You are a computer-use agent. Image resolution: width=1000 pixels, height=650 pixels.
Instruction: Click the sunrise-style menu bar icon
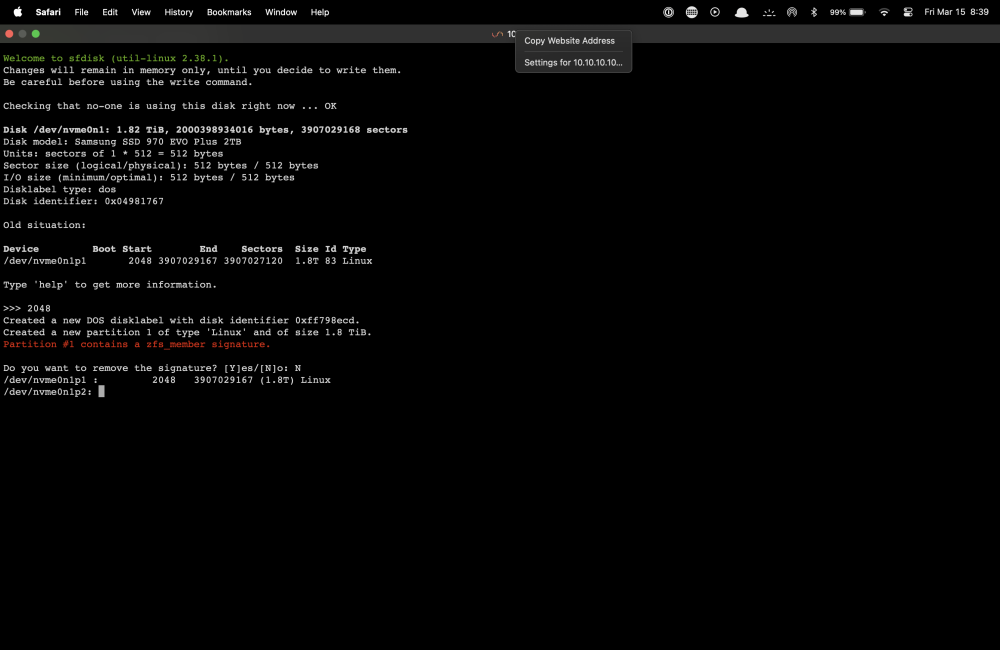point(768,12)
